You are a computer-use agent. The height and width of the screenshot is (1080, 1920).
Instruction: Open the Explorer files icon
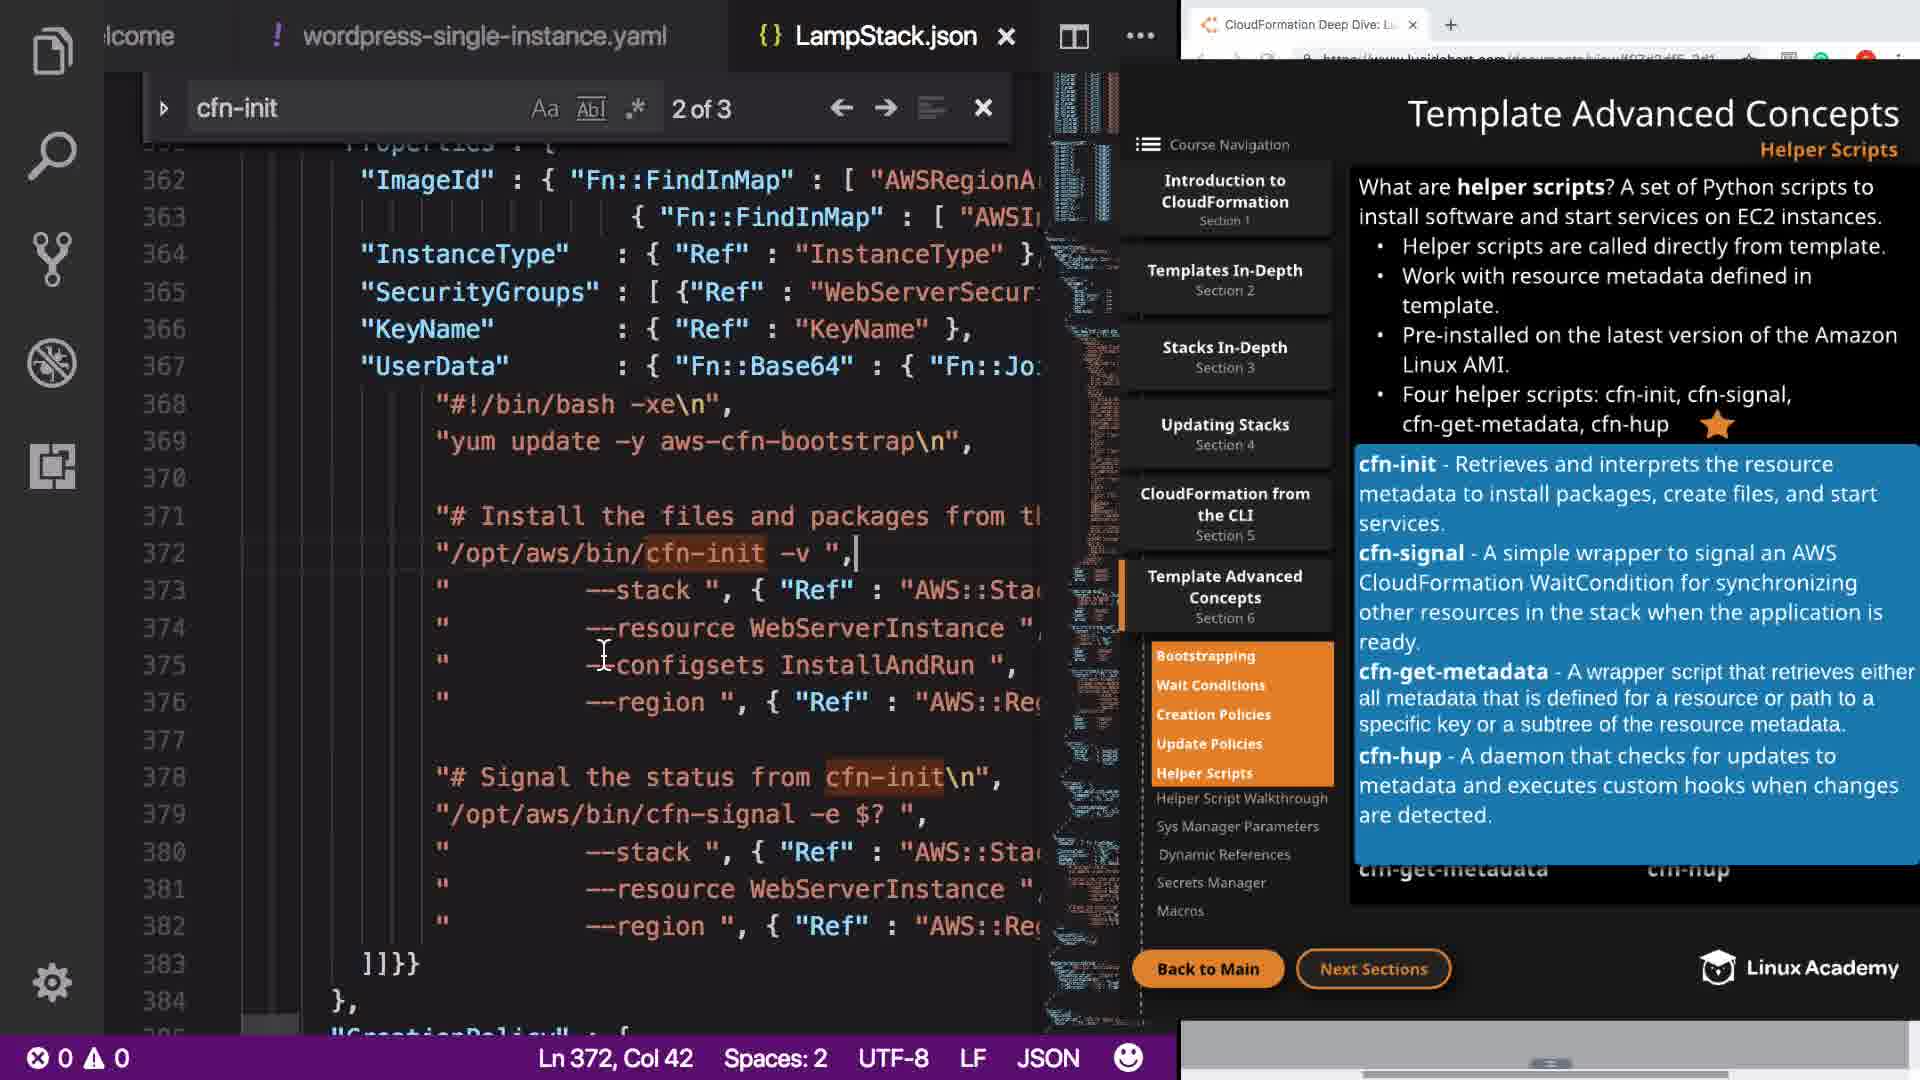[52, 51]
